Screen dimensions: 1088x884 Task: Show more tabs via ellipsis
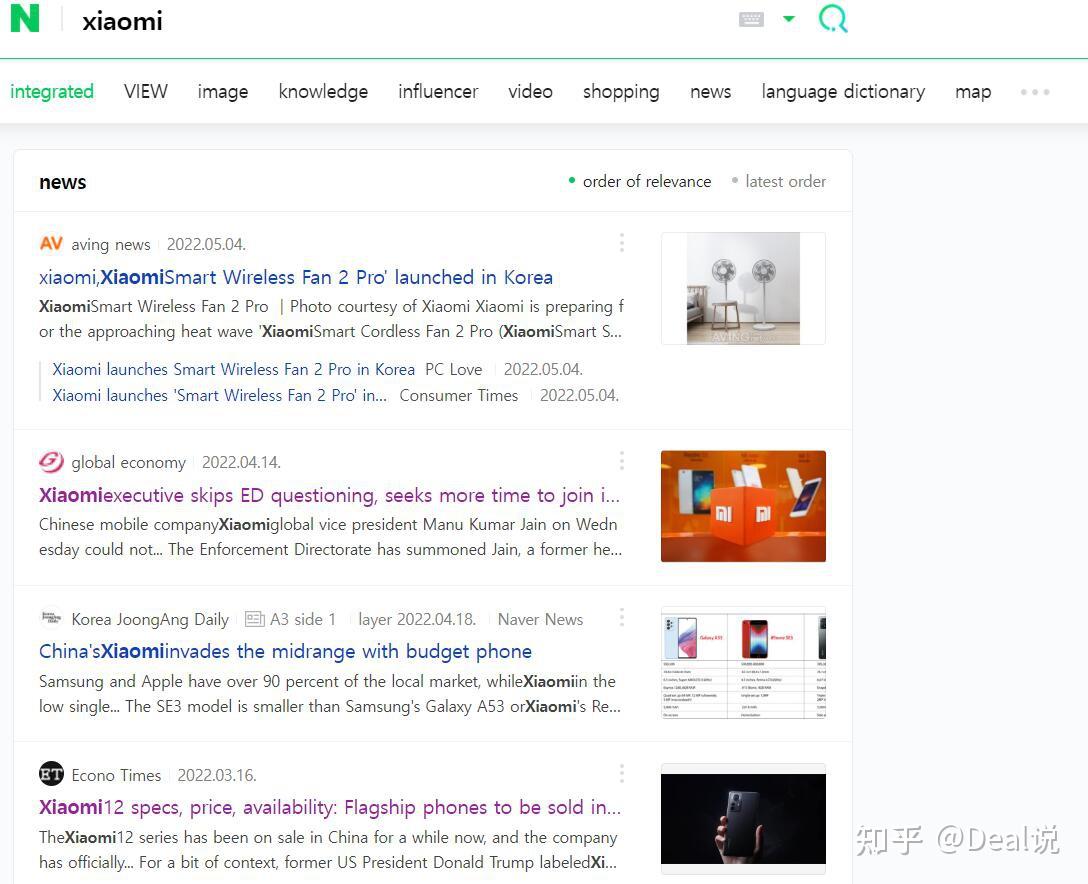click(x=1035, y=92)
